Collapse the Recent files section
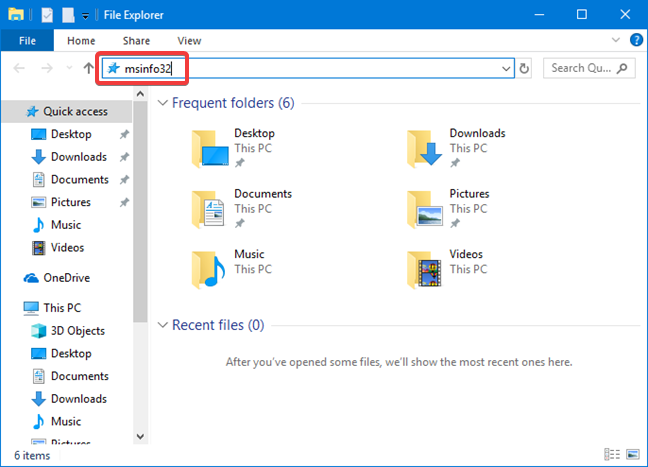Image resolution: width=648 pixels, height=467 pixels. [x=163, y=325]
